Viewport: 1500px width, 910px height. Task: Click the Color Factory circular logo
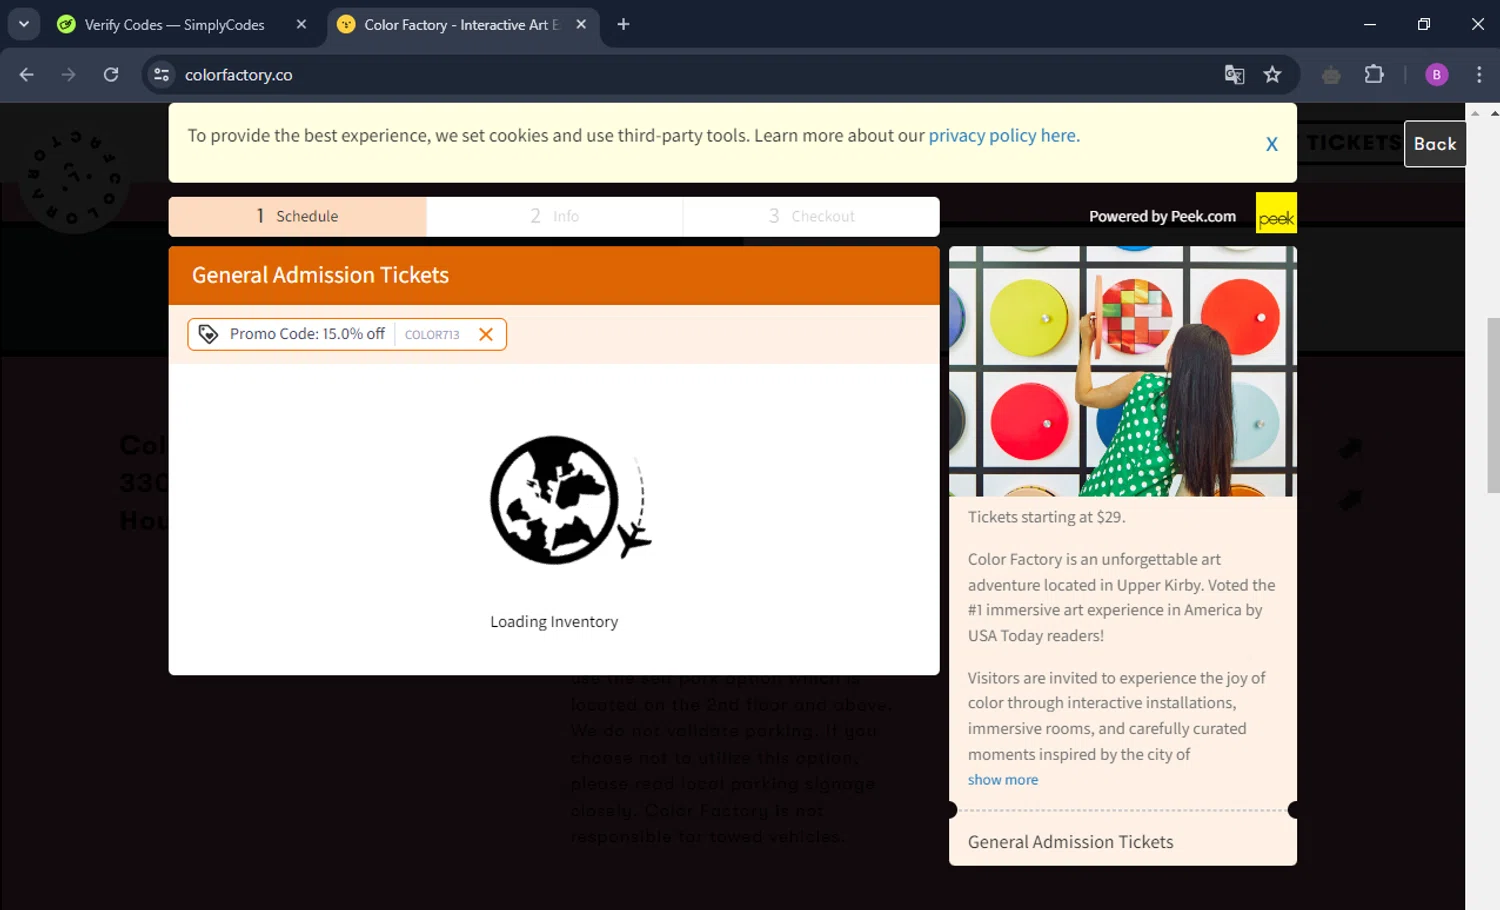pos(74,177)
